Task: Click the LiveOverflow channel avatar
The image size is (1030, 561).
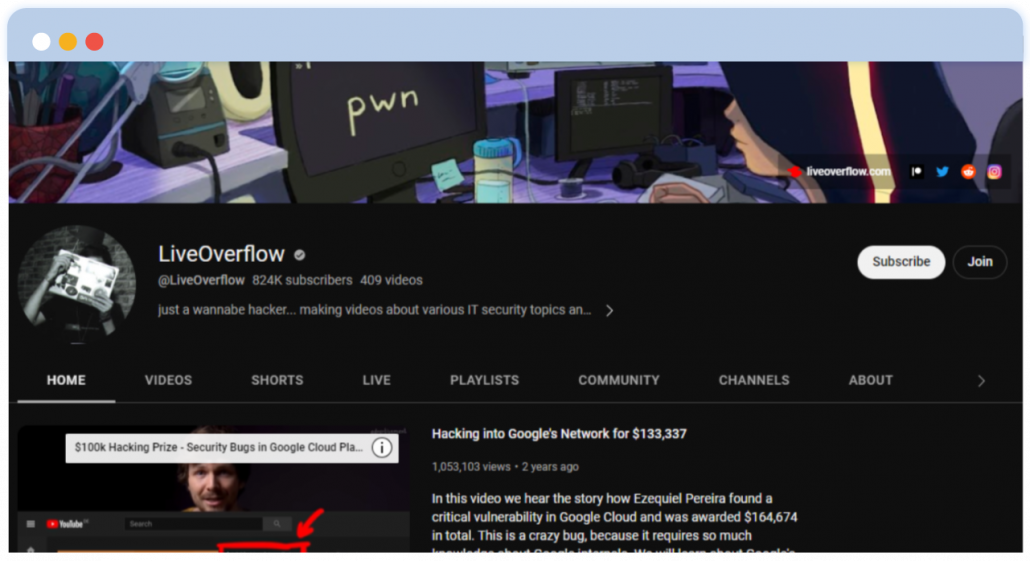Action: (77, 285)
